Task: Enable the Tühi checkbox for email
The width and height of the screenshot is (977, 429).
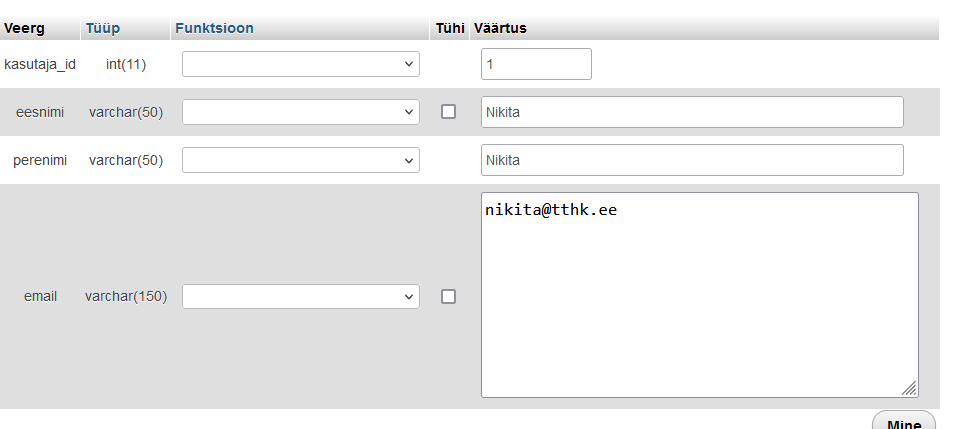Action: pyautogui.click(x=448, y=296)
